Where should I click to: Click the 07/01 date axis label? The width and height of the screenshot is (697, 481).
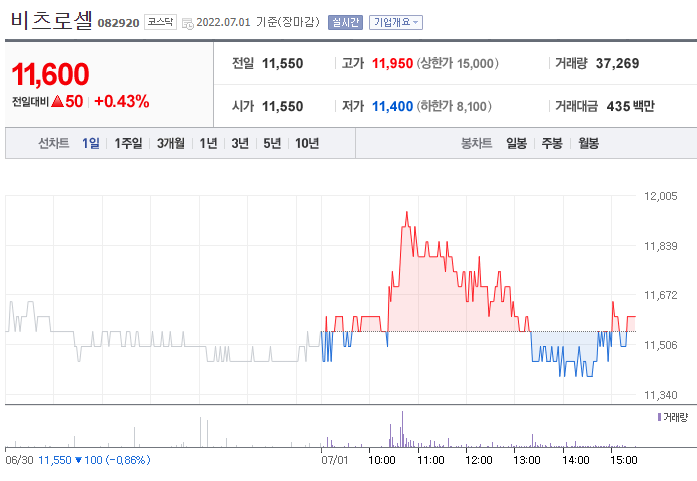click(x=335, y=460)
